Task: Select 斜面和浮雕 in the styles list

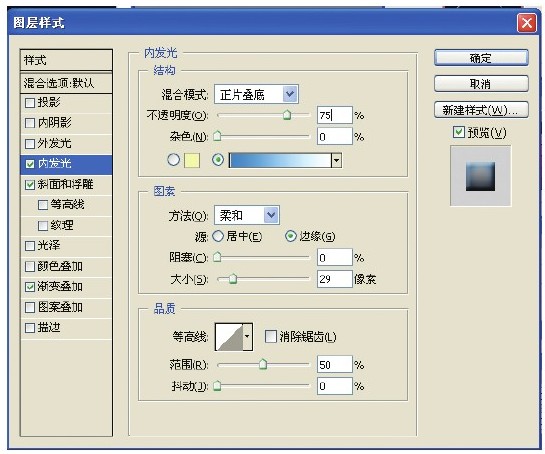Action: point(66,184)
